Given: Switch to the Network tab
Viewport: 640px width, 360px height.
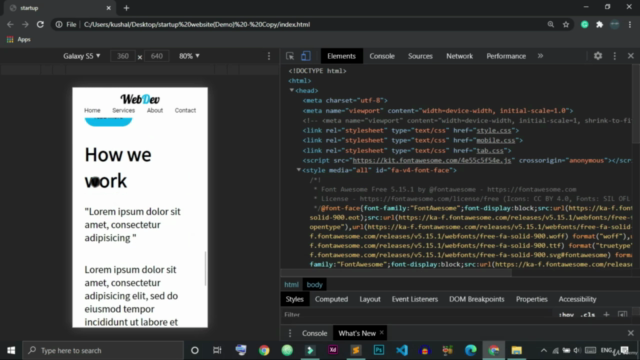Looking at the screenshot, I should (x=459, y=56).
